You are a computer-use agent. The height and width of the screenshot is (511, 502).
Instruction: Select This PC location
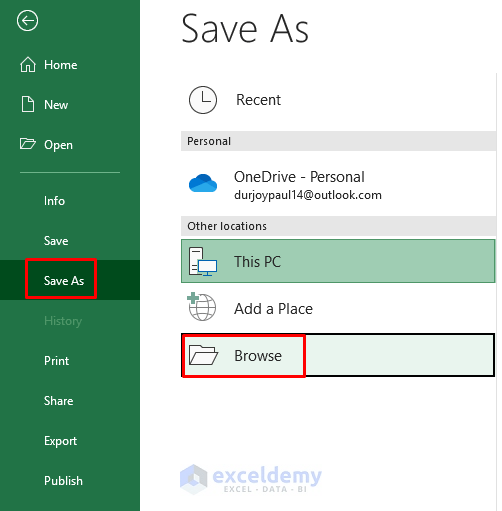pyautogui.click(x=338, y=261)
